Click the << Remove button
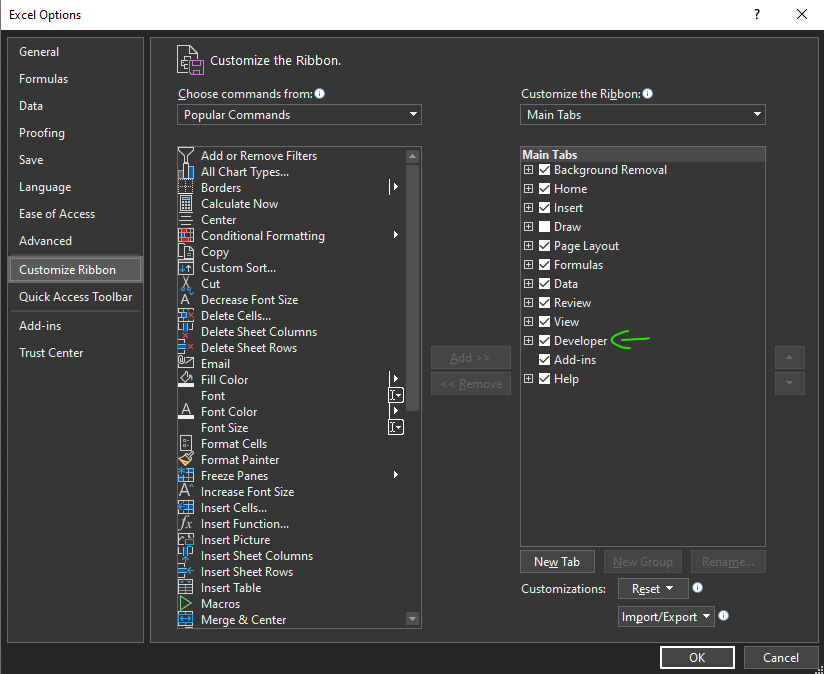Screen dimensions: 824x674 (x=470, y=384)
